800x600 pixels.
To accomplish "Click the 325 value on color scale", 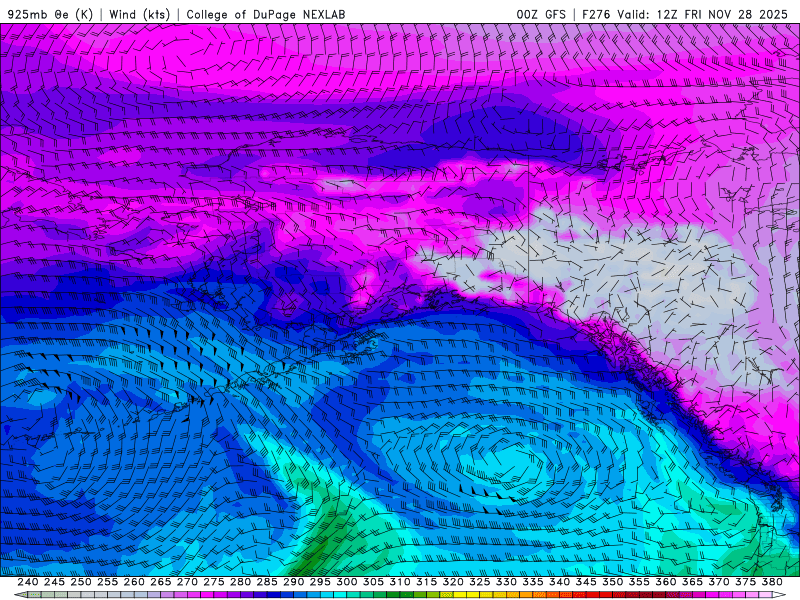I will pyautogui.click(x=479, y=582).
